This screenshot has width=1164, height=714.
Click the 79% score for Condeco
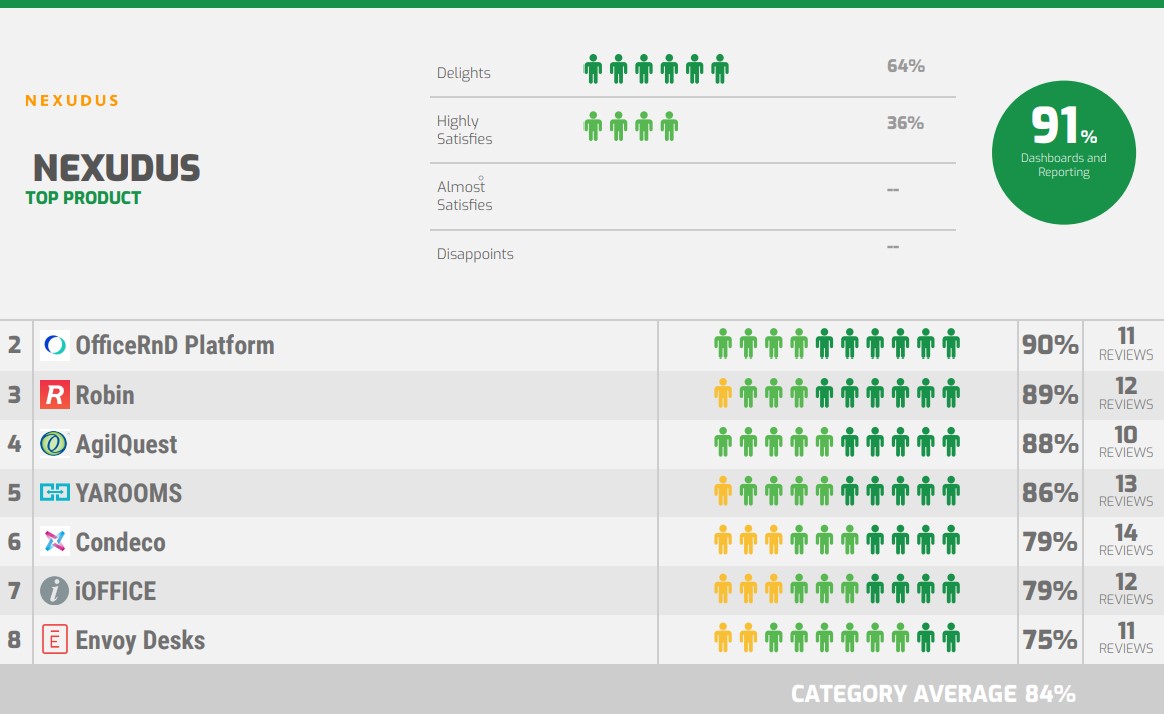coord(1050,541)
